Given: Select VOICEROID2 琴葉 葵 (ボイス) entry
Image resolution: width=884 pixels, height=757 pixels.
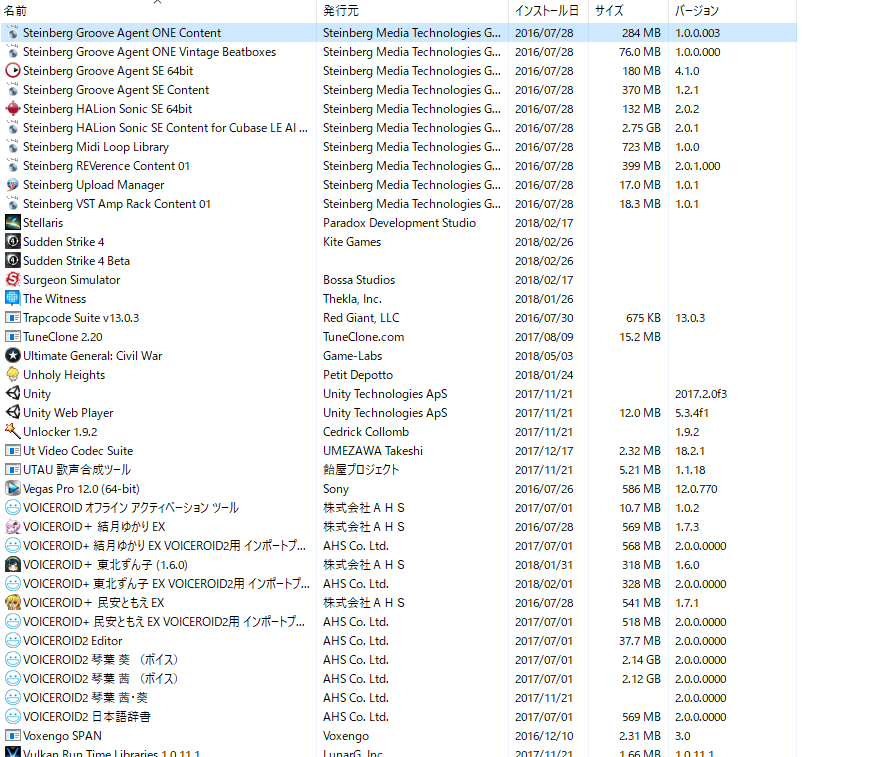Looking at the screenshot, I should tap(100, 660).
